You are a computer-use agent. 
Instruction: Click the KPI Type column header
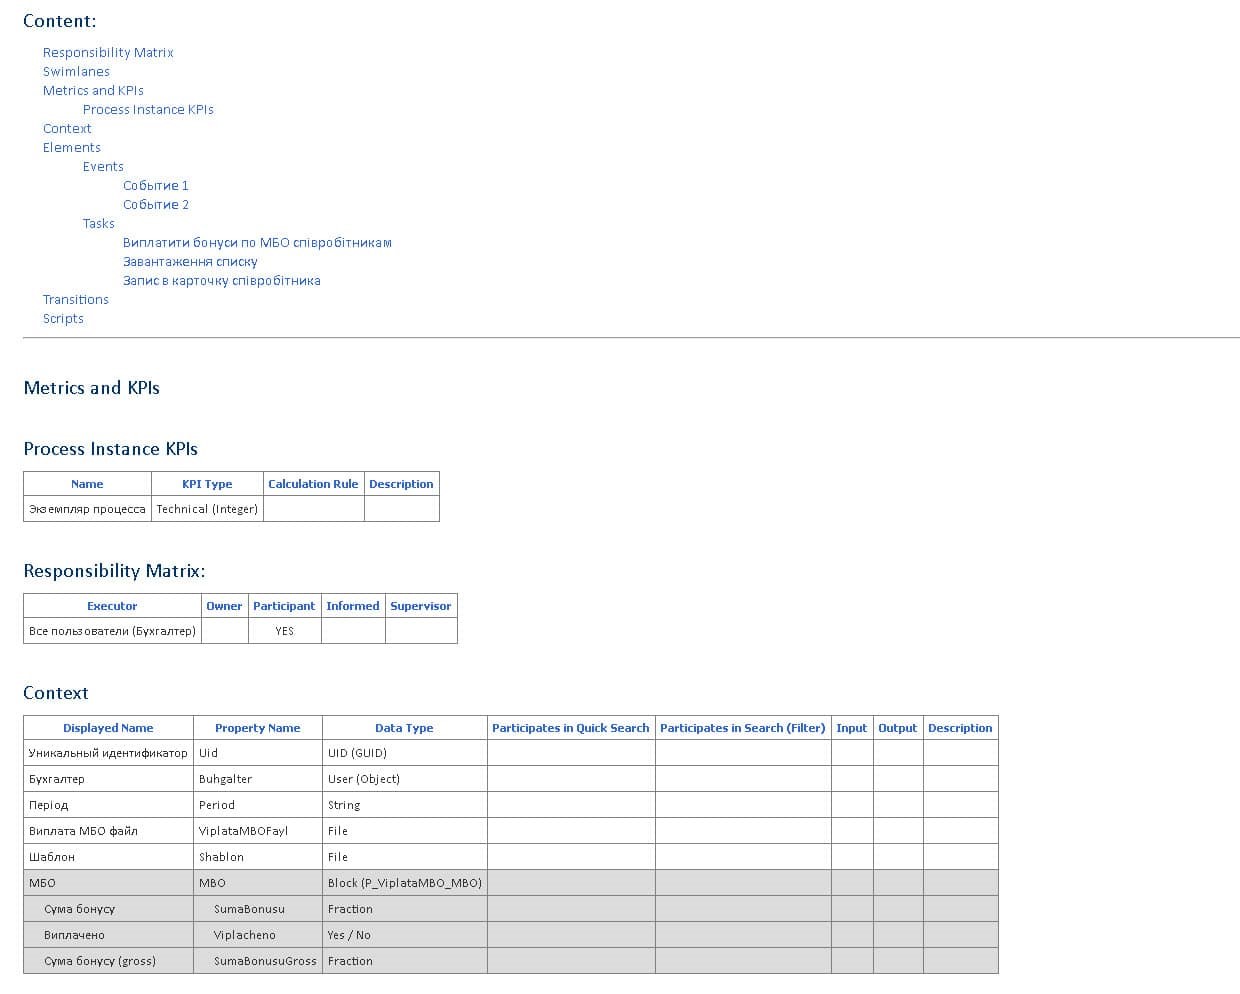(207, 484)
